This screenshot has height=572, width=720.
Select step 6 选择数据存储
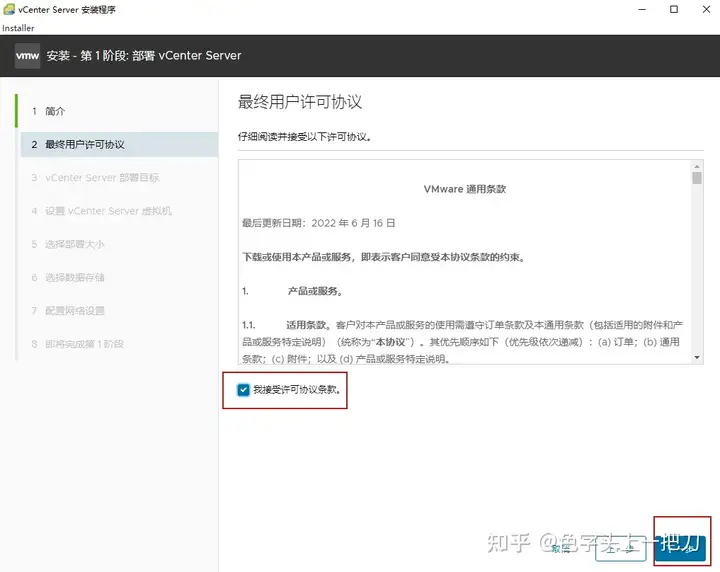click(119, 278)
